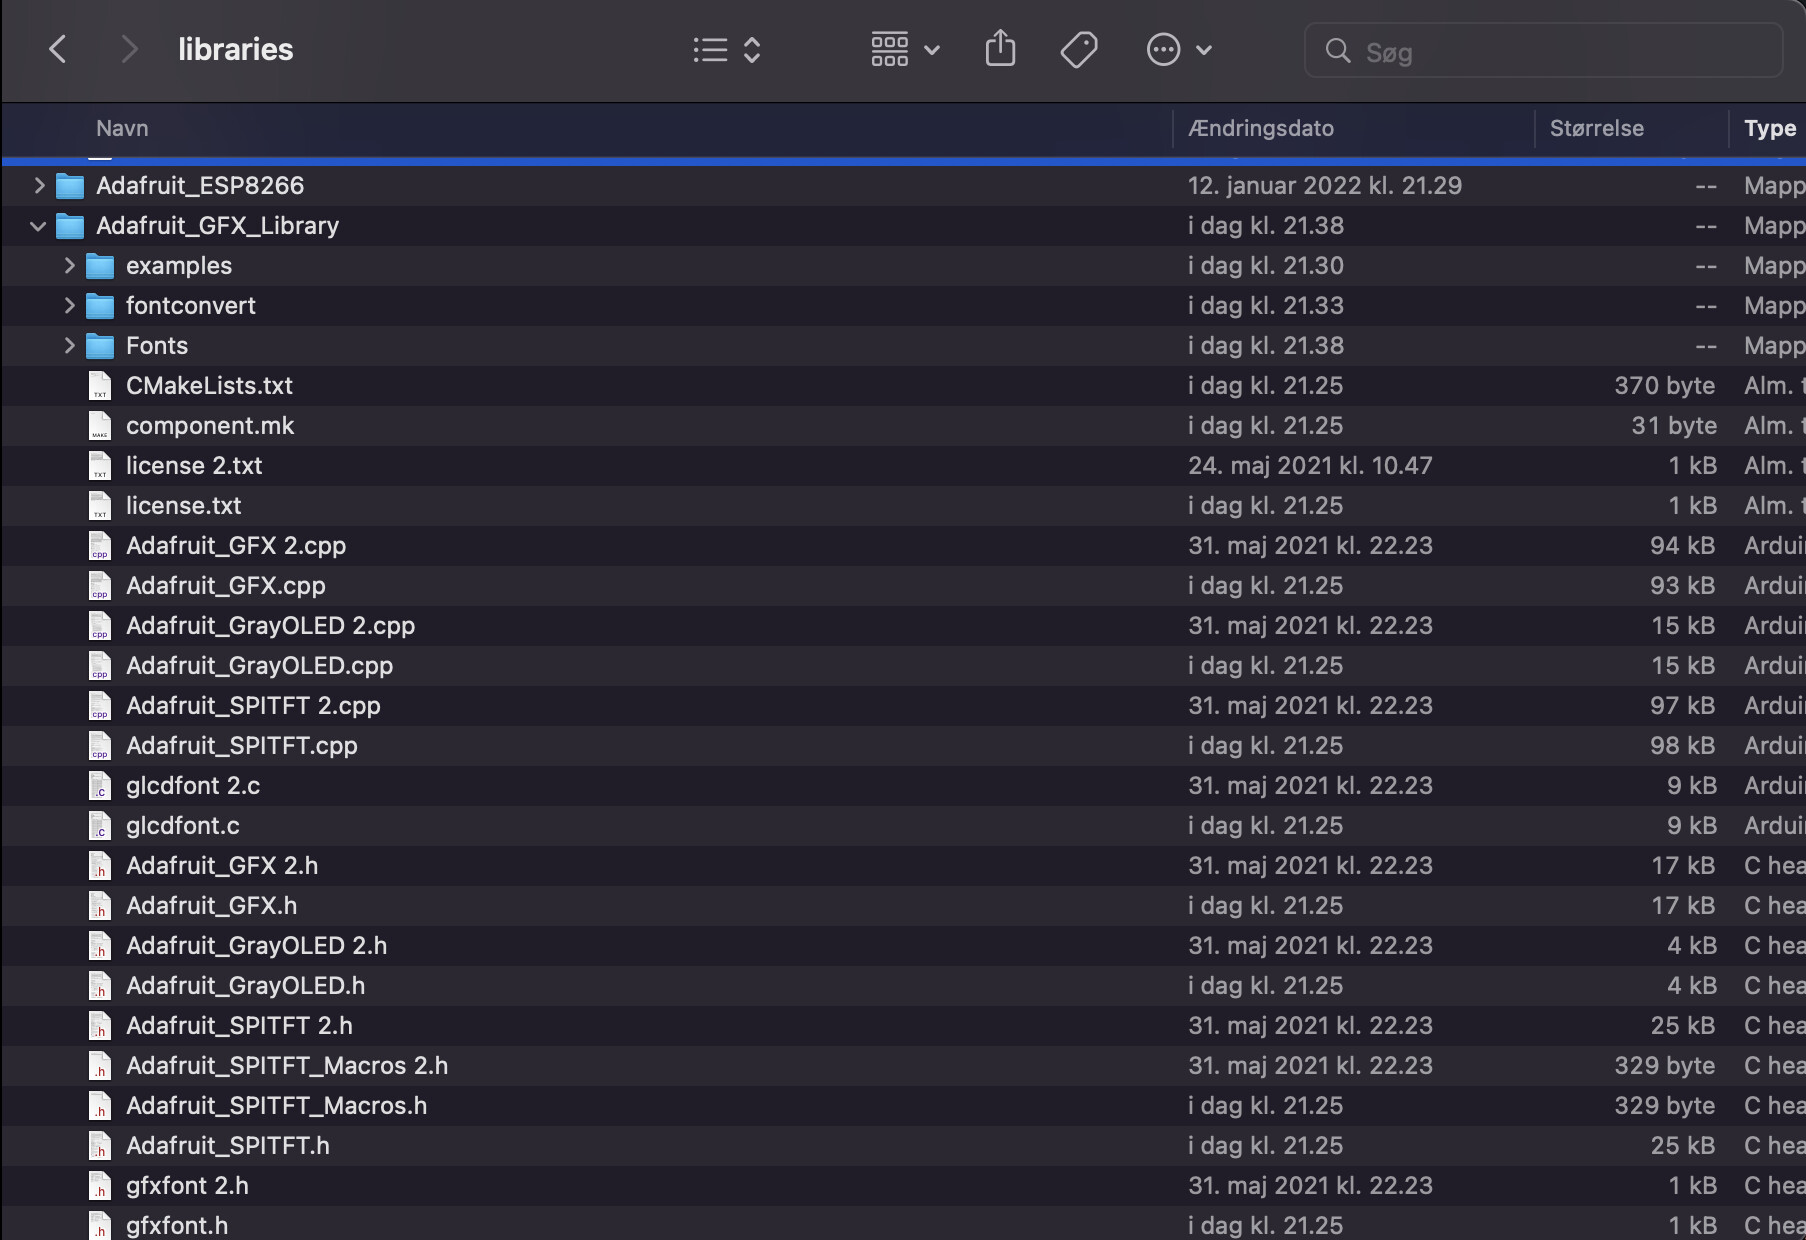Click the date '24. maj 2021 kl. 10.47'
Screen dimensions: 1806x1240
1310,465
